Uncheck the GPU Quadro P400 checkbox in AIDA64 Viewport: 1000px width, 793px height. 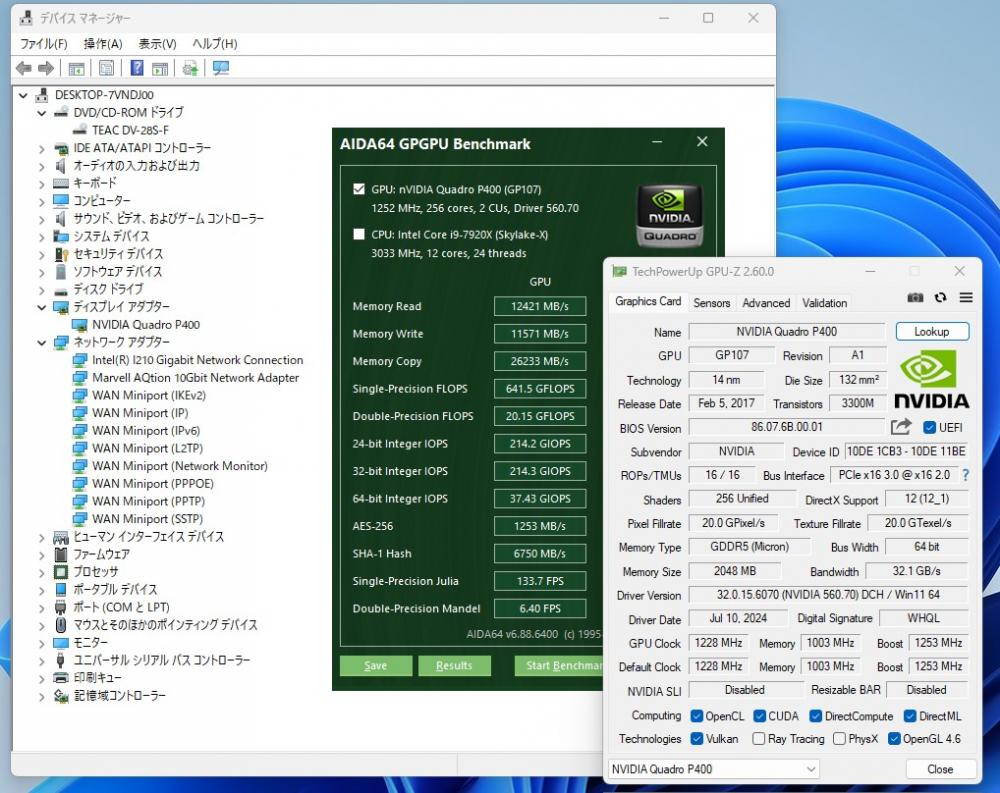pyautogui.click(x=359, y=189)
